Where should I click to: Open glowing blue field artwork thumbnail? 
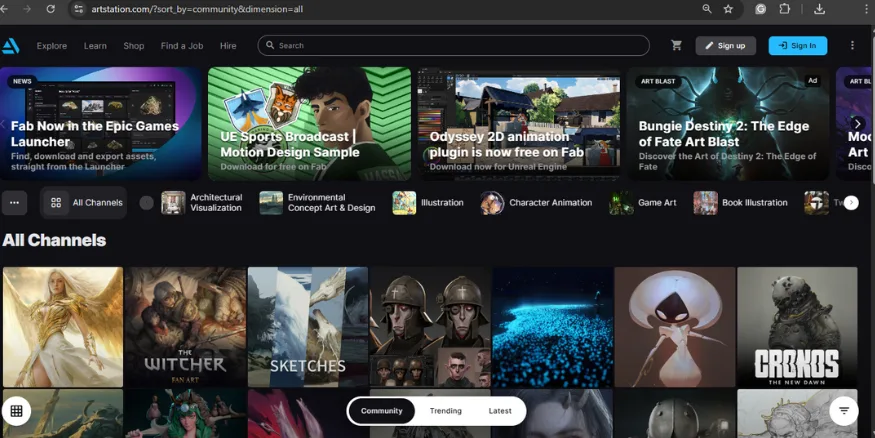(552, 327)
